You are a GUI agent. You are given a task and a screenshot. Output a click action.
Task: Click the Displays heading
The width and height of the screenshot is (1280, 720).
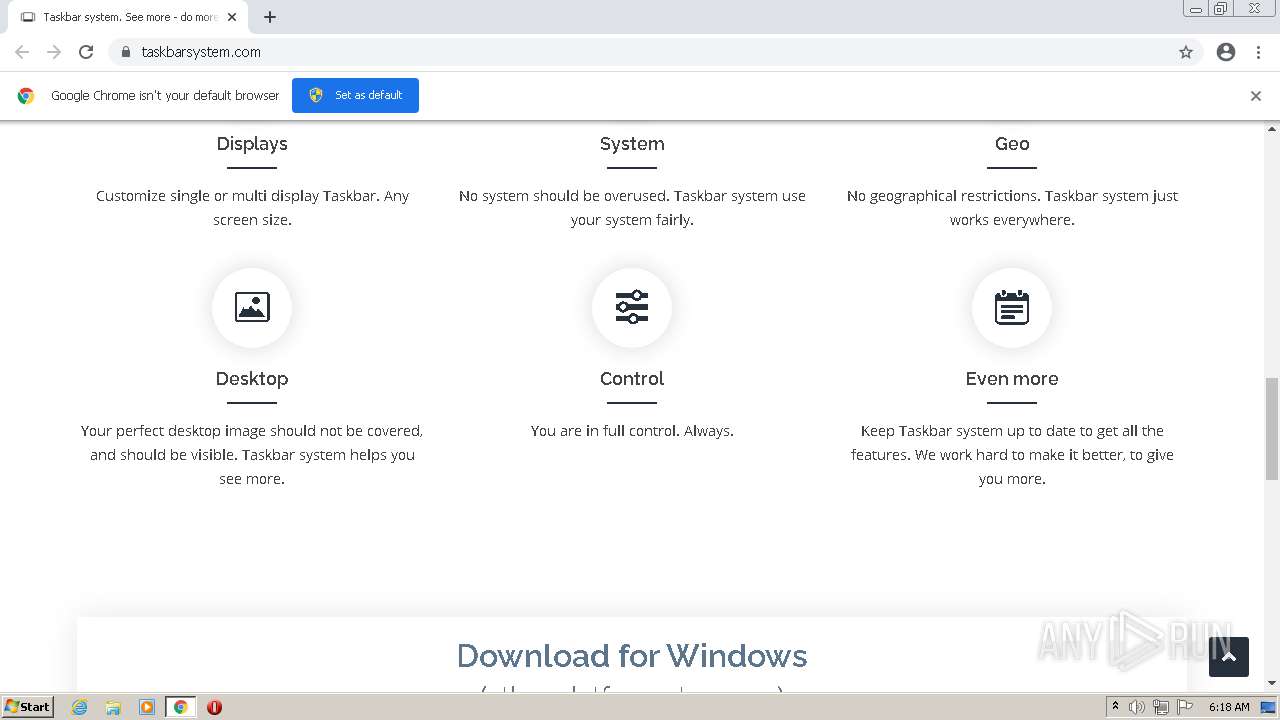click(252, 144)
